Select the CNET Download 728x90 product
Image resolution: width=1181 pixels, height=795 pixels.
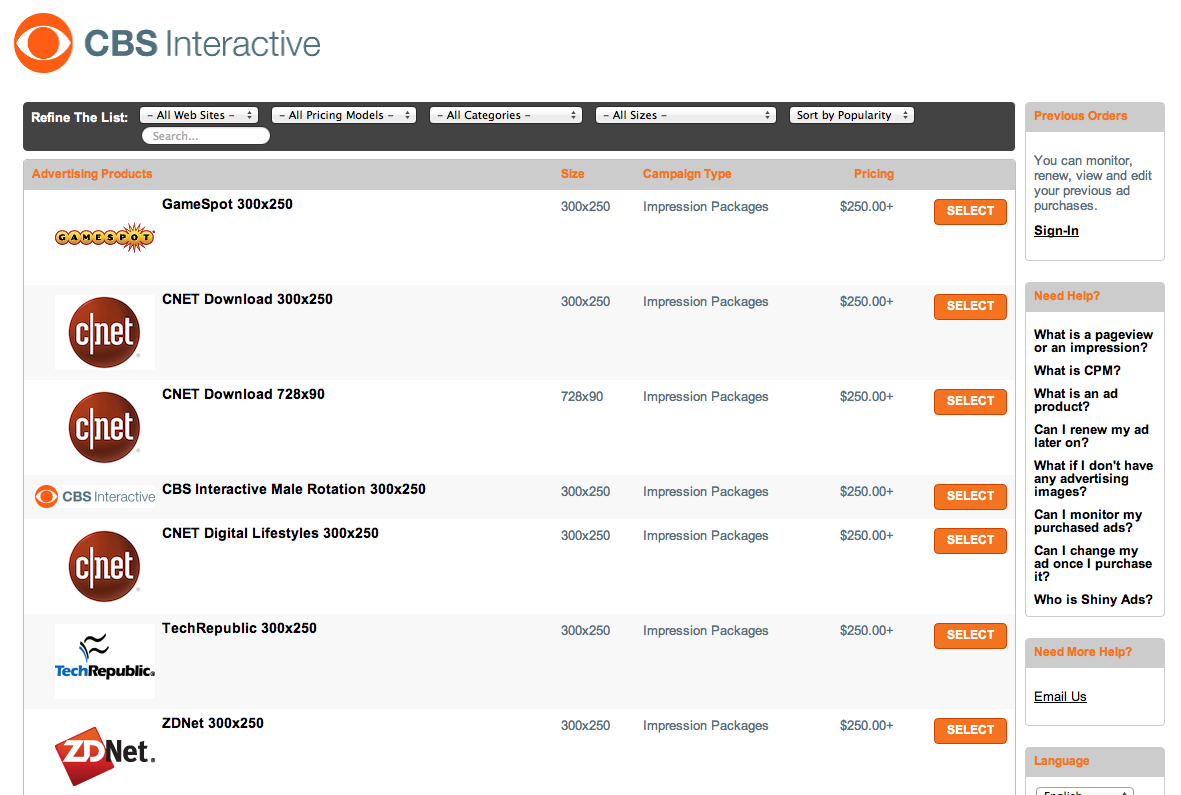pyautogui.click(x=970, y=401)
